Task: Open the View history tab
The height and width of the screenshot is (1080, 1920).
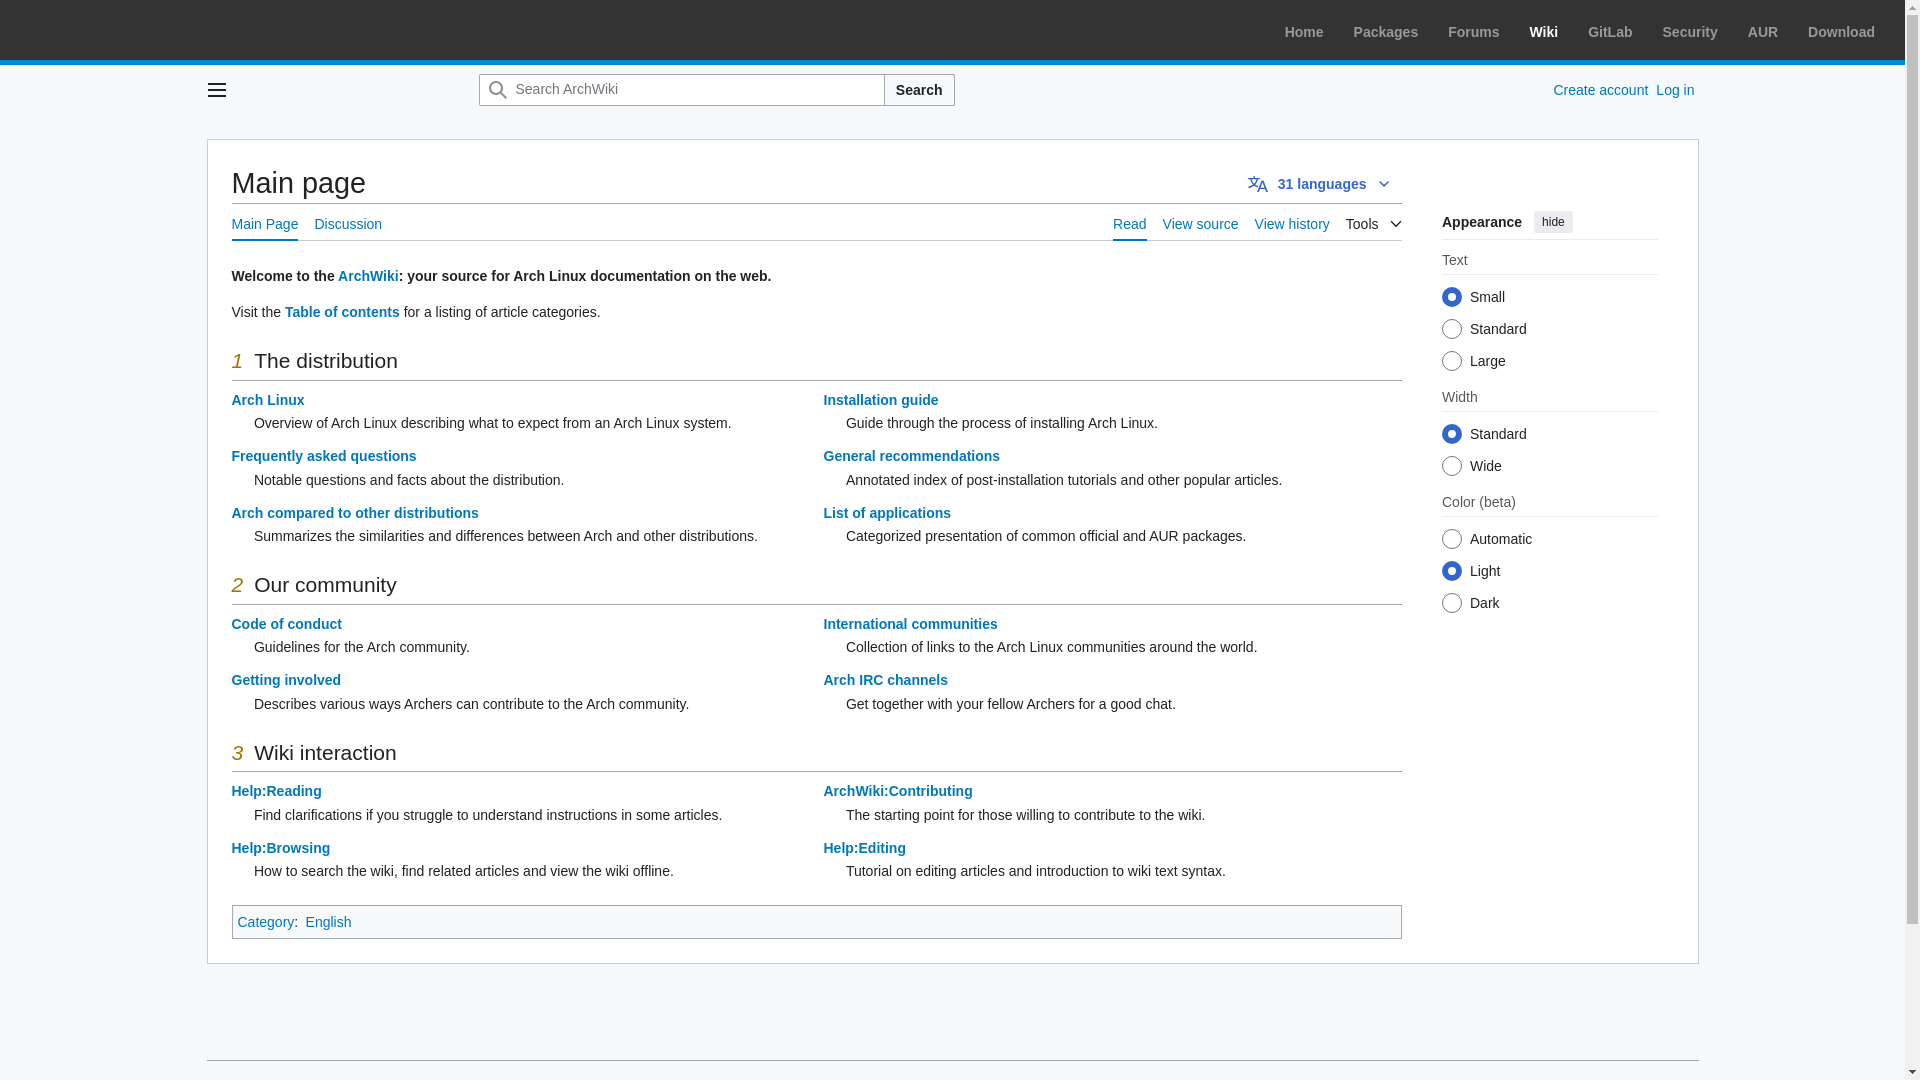Action: point(1292,224)
